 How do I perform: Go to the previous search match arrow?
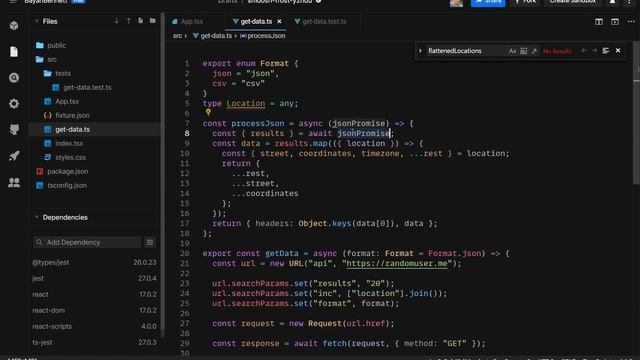pyautogui.click(x=584, y=51)
